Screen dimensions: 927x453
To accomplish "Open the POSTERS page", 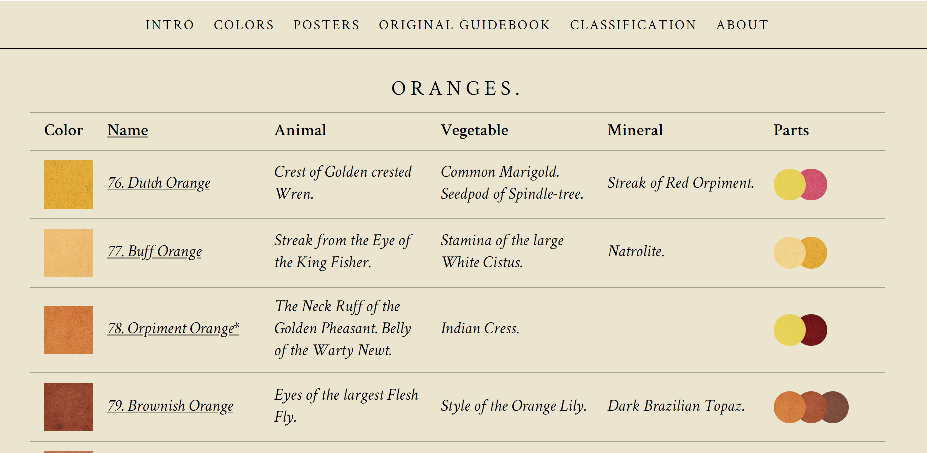I will click(x=326, y=25).
